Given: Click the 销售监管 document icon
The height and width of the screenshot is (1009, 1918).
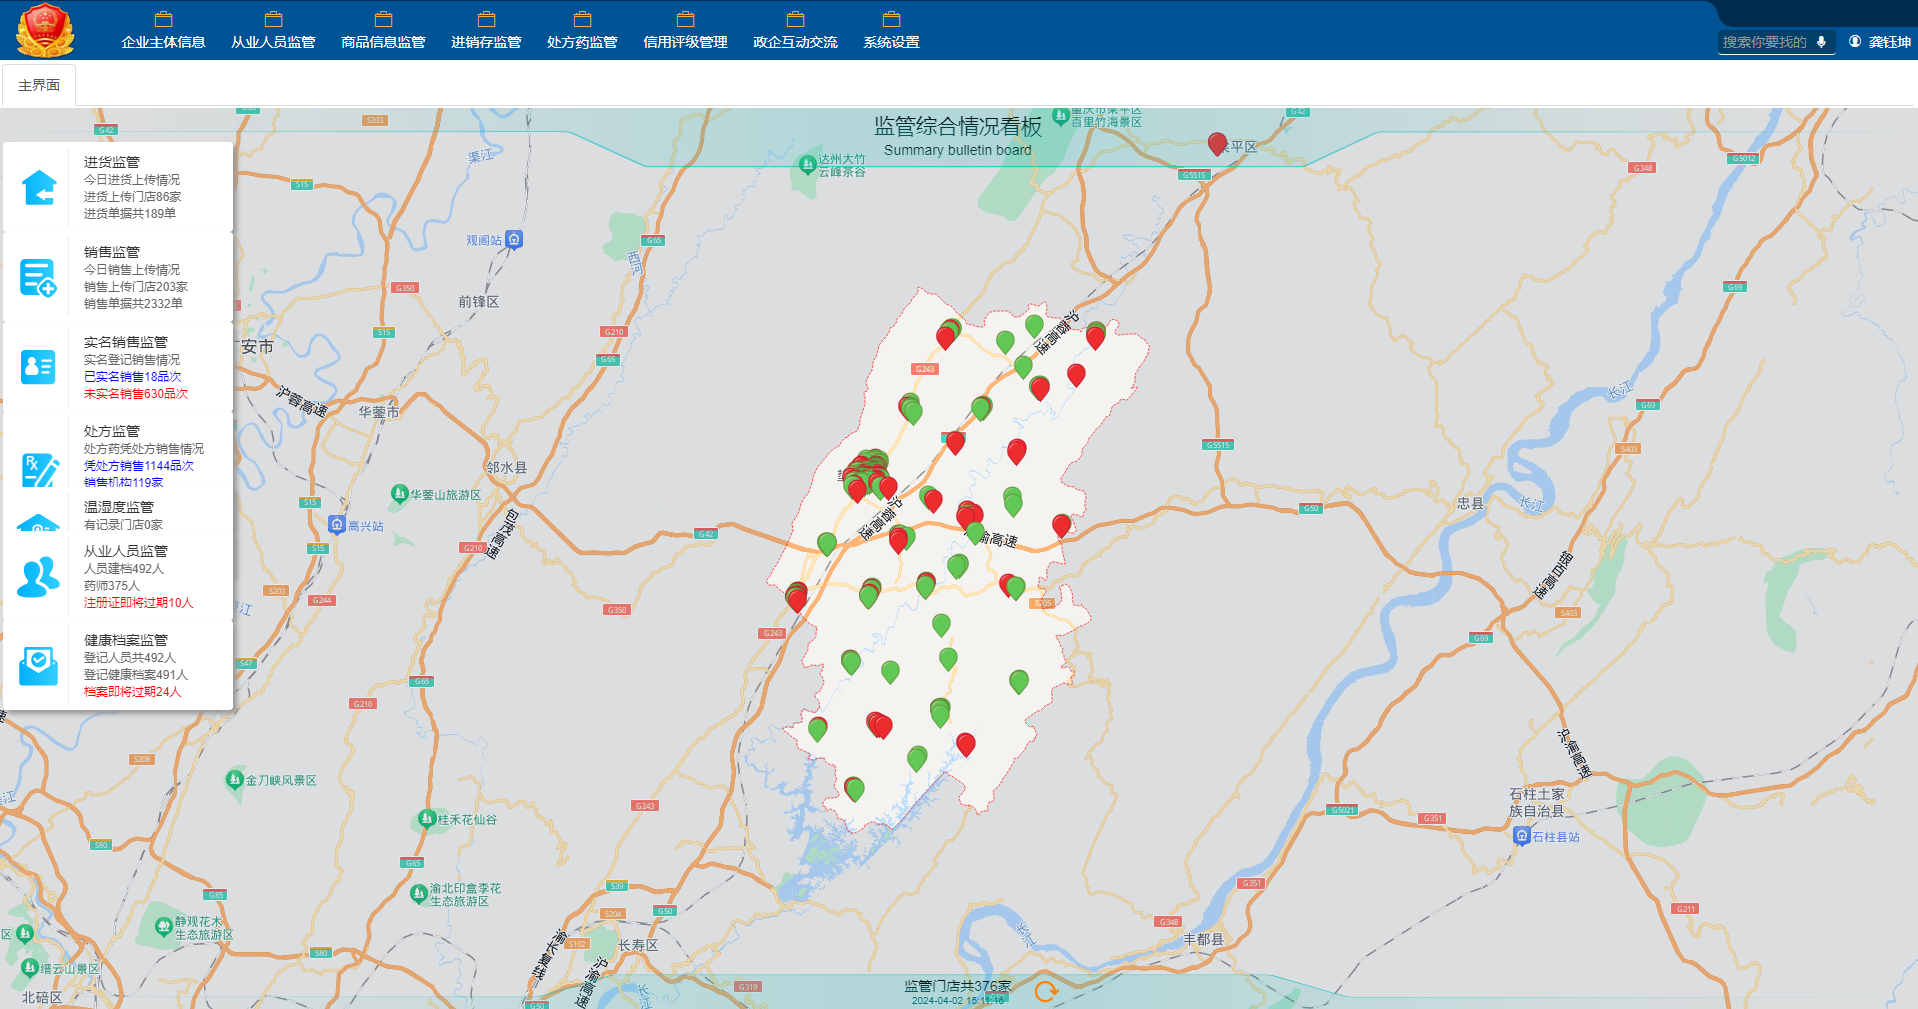Looking at the screenshot, I should pyautogui.click(x=38, y=278).
